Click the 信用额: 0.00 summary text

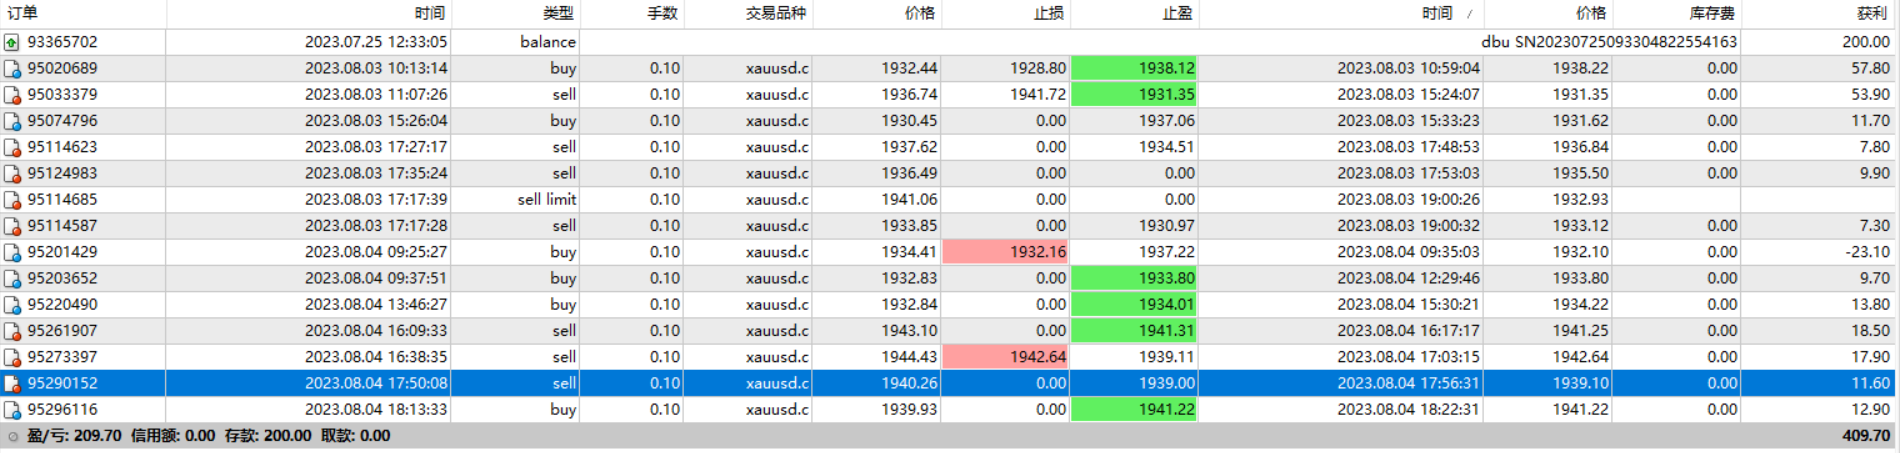[x=173, y=436]
